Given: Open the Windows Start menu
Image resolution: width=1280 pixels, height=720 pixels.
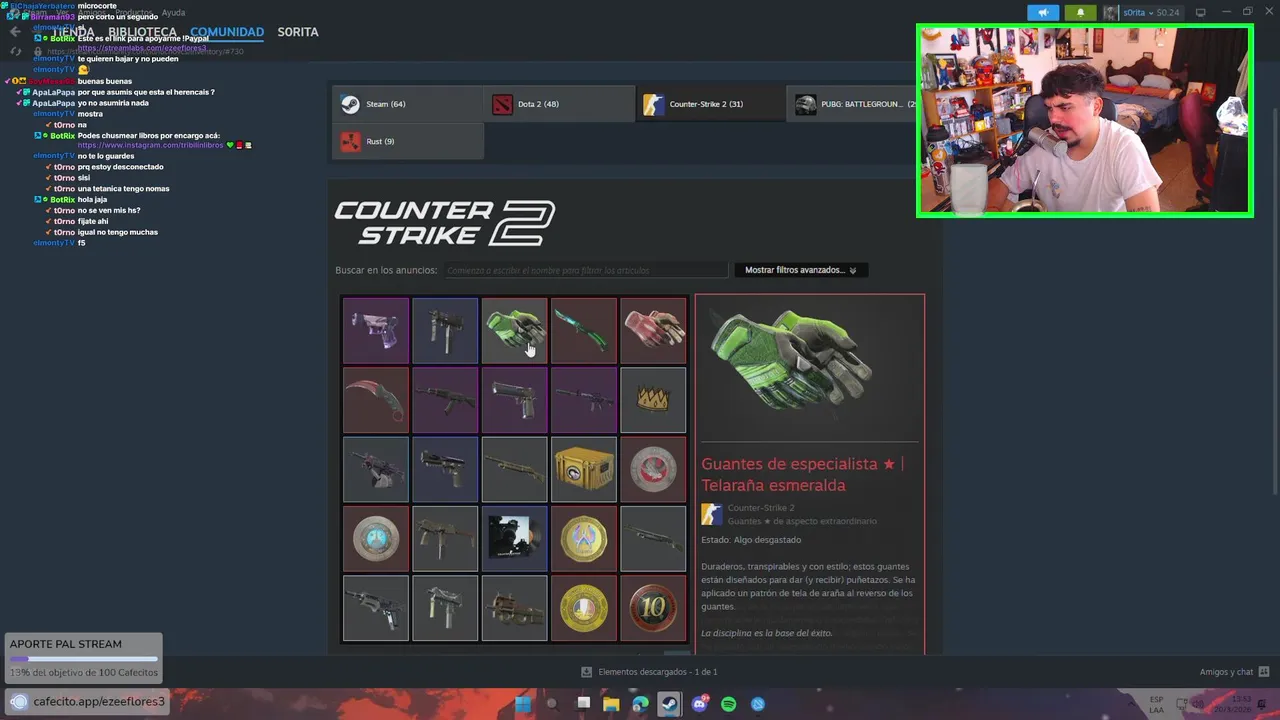Looking at the screenshot, I should (523, 704).
